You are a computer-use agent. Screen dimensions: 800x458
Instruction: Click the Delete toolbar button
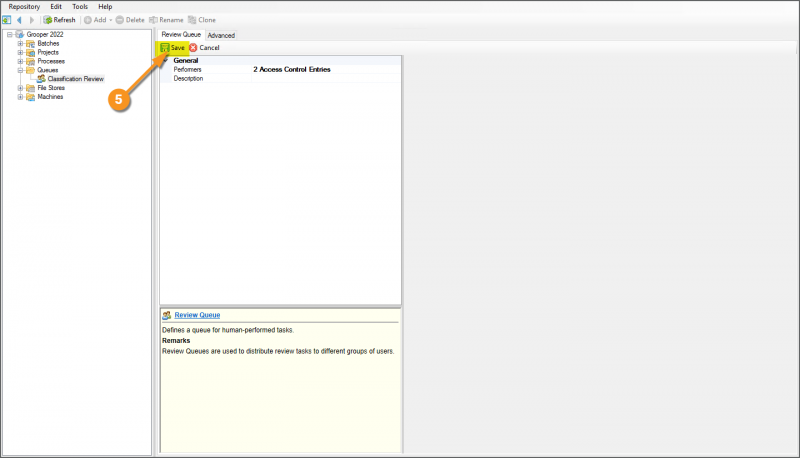point(130,20)
